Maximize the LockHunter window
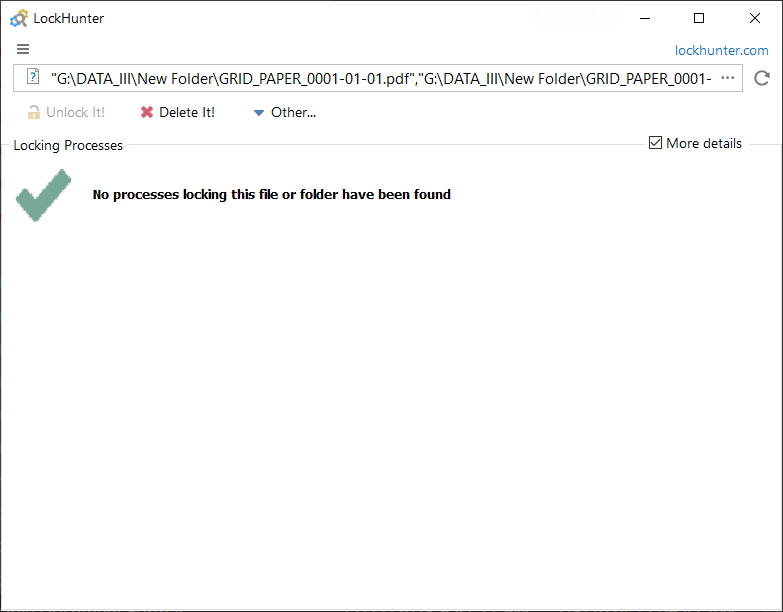The height and width of the screenshot is (612, 783). click(x=699, y=18)
